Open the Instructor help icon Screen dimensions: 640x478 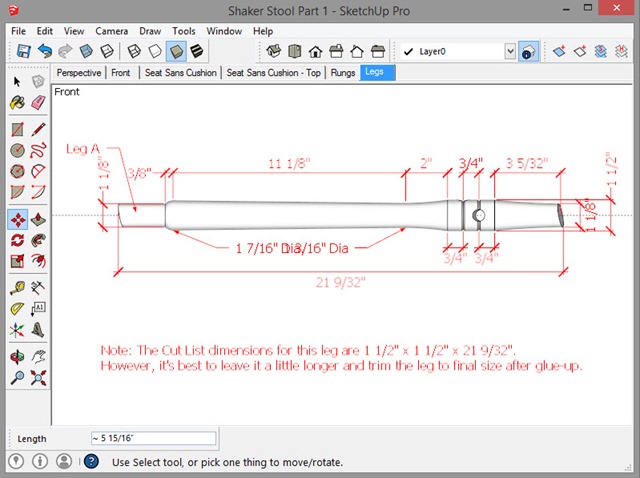pos(90,461)
